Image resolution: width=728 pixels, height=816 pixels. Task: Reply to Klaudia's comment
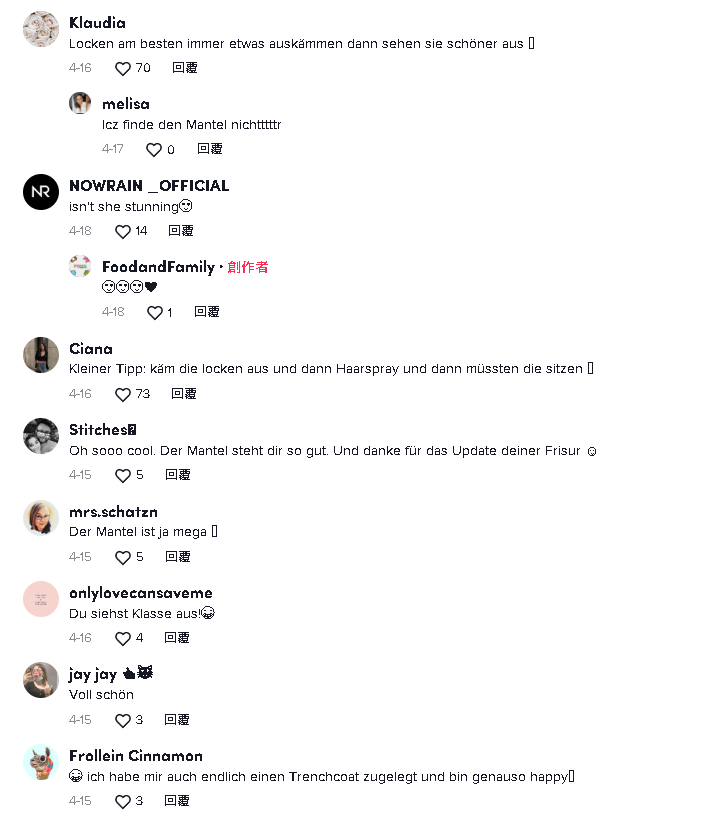185,68
